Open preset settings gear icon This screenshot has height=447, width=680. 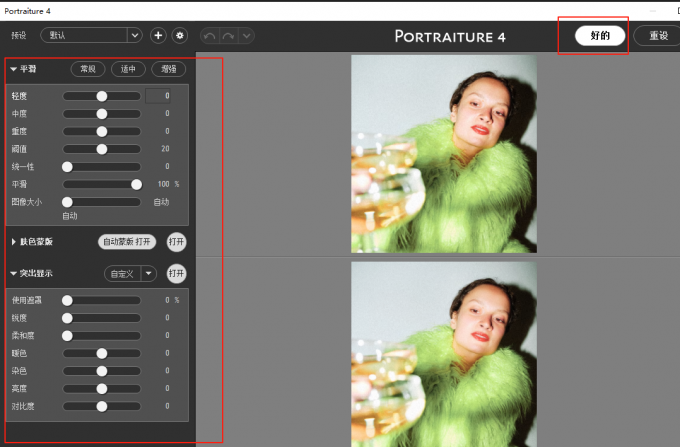[x=180, y=35]
